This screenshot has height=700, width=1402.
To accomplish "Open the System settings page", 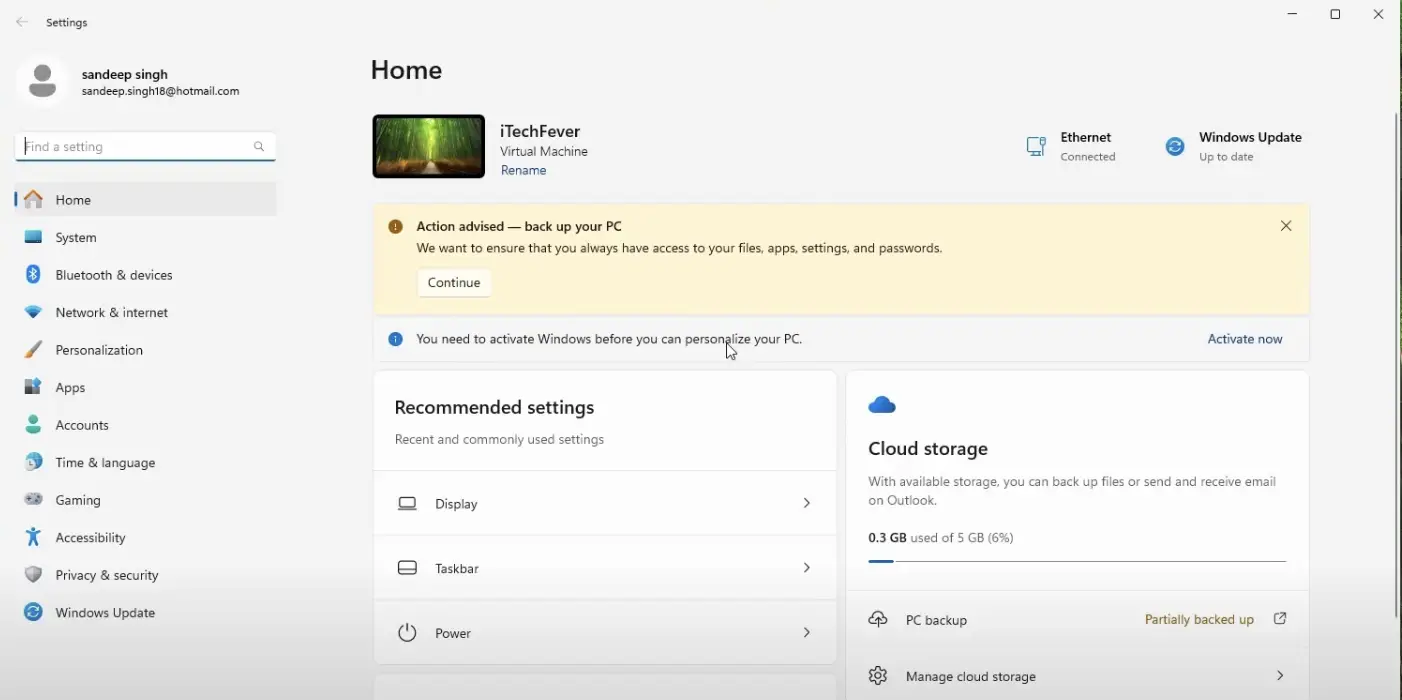I will click(x=146, y=237).
